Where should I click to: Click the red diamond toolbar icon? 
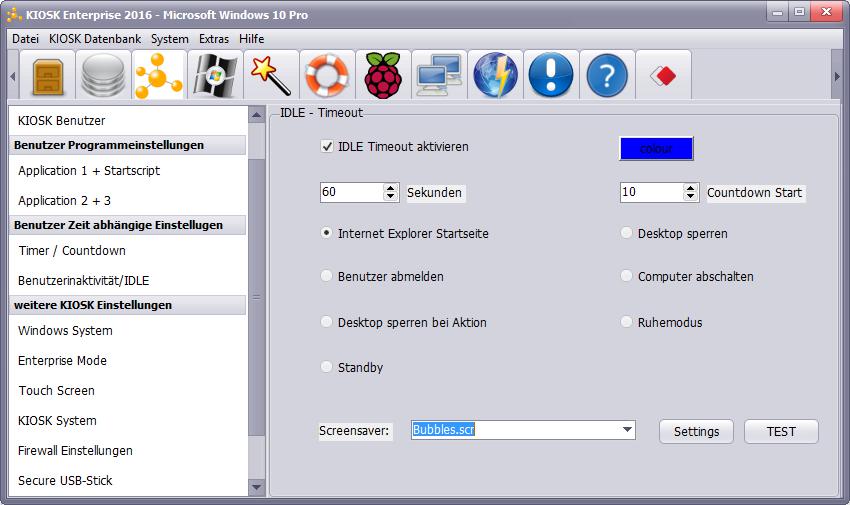click(663, 76)
